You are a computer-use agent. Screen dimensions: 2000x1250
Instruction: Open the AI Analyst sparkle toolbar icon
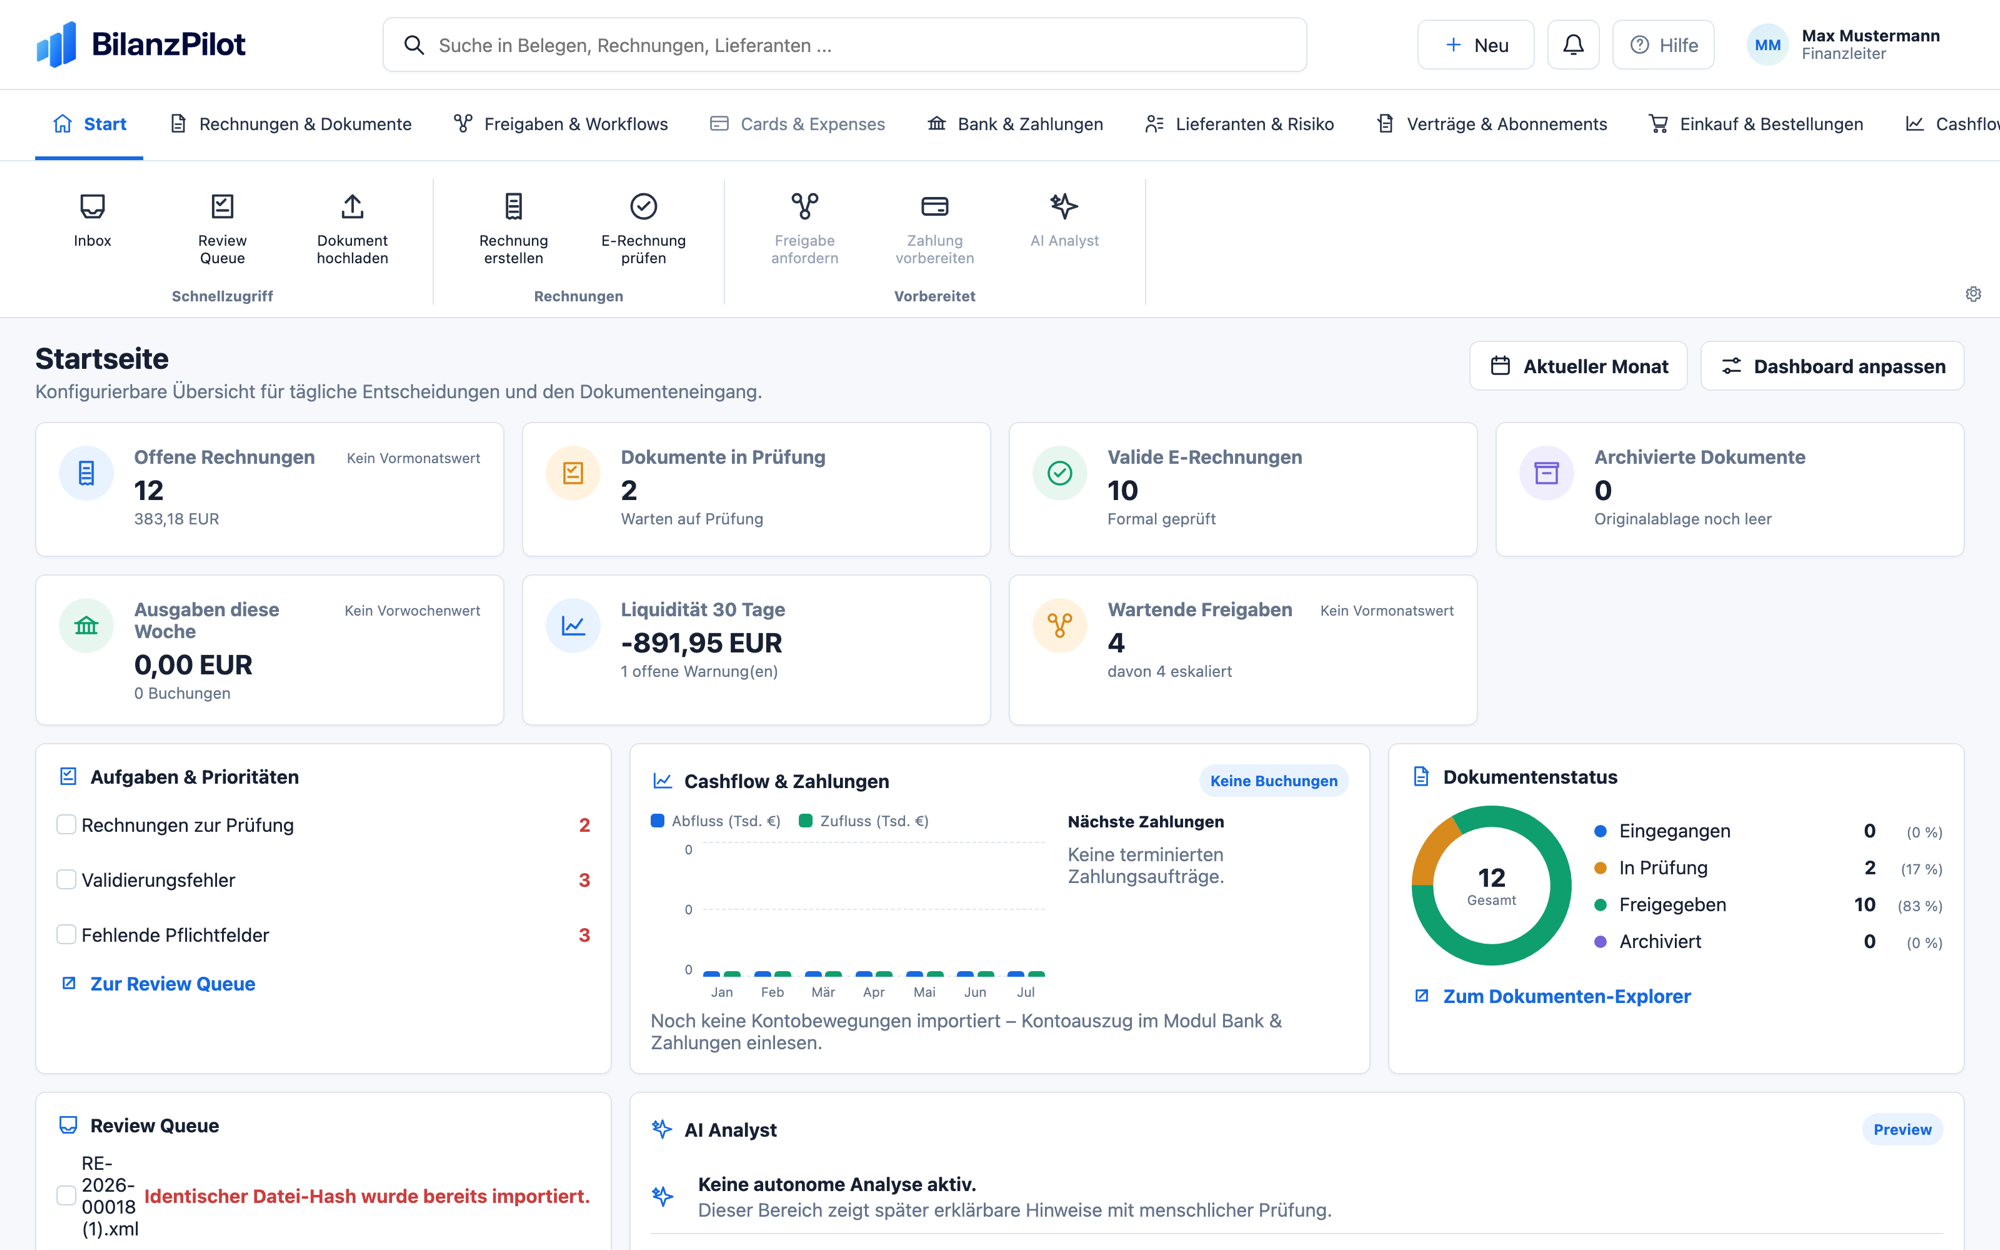1064,207
